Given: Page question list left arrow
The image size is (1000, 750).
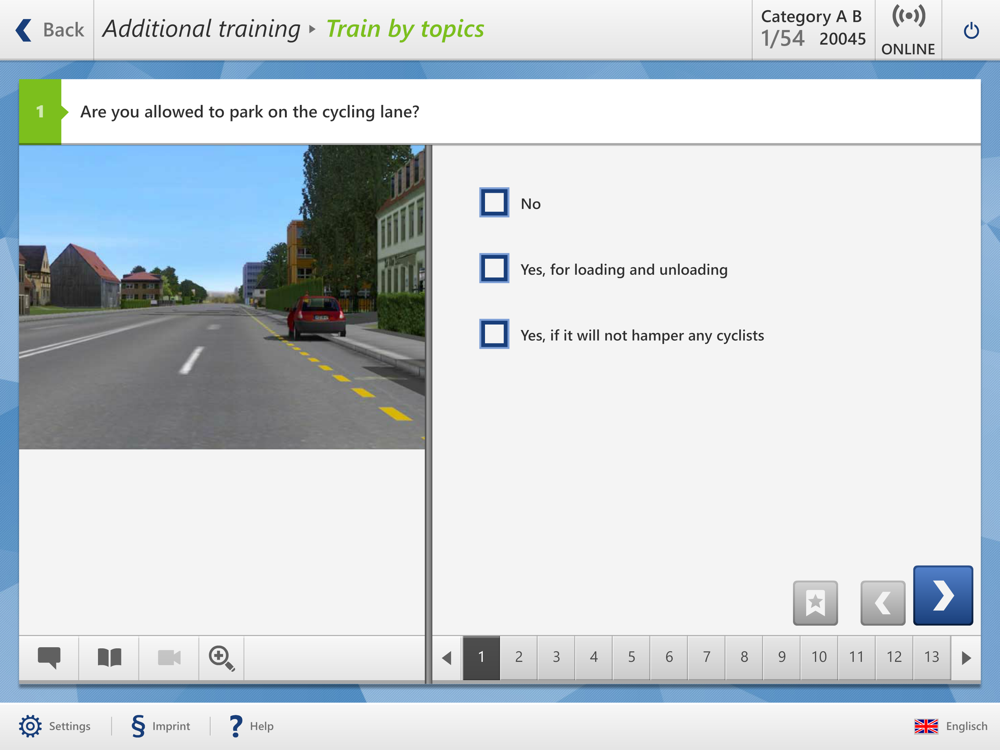Looking at the screenshot, I should pyautogui.click(x=447, y=658).
